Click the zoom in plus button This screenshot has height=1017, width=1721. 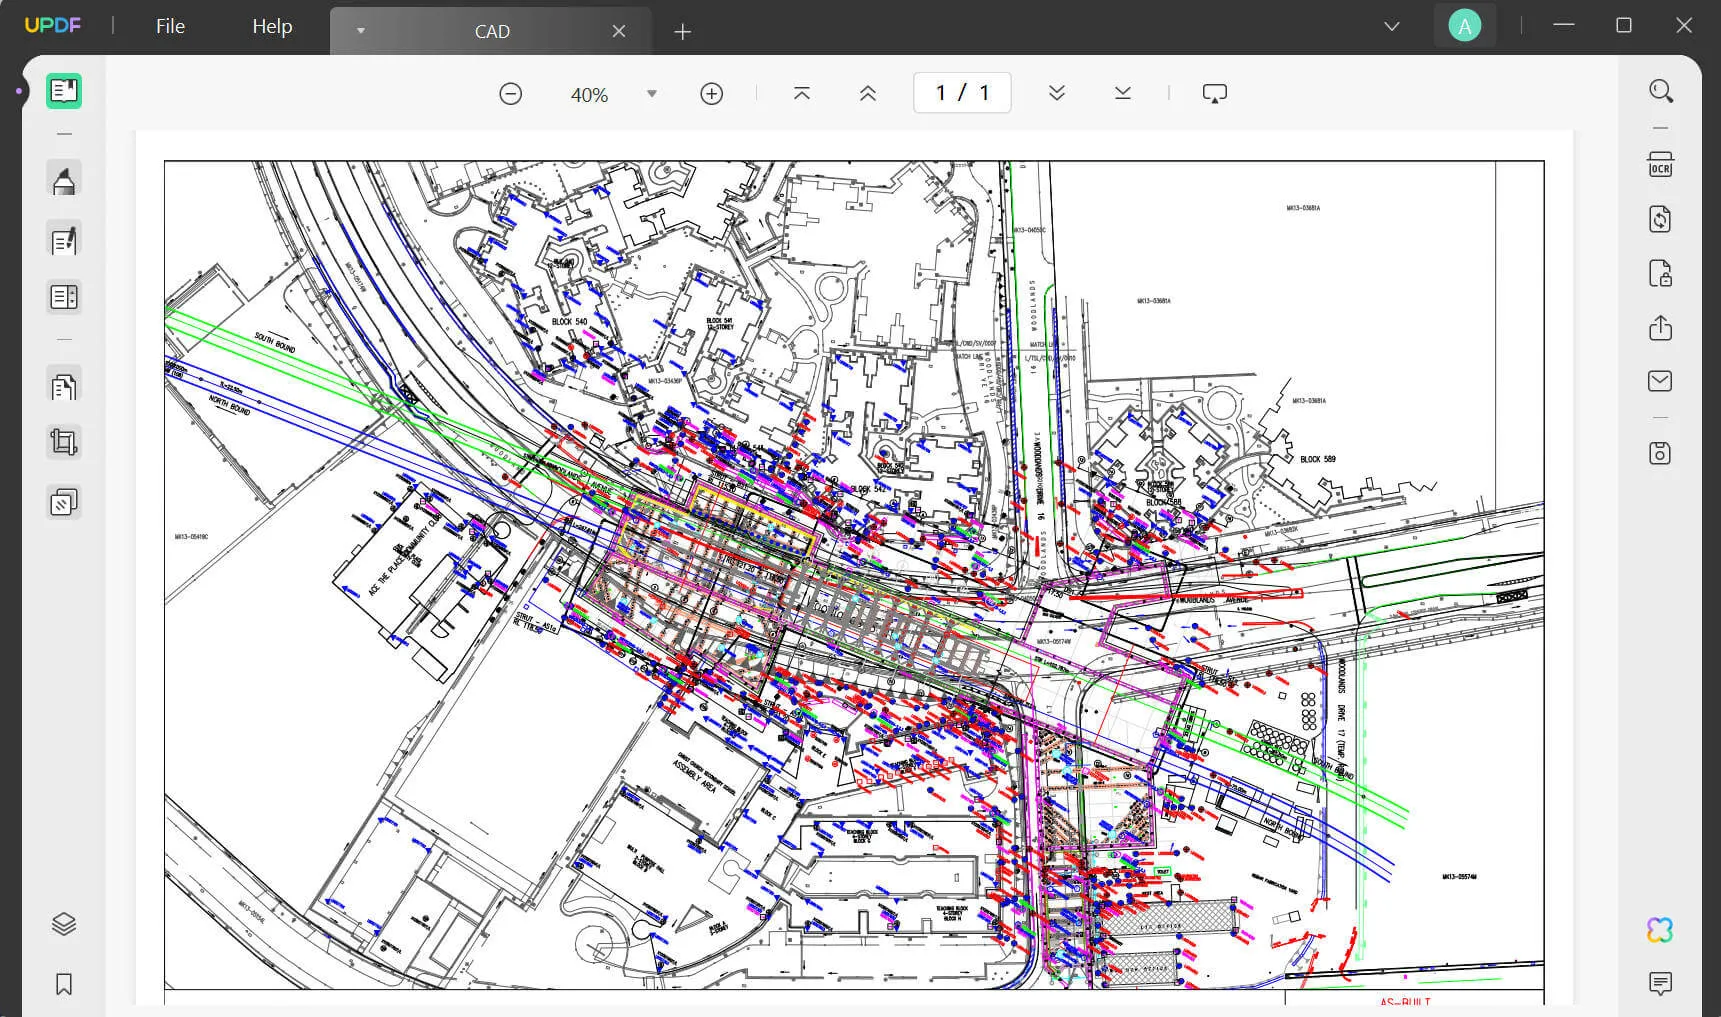[712, 94]
